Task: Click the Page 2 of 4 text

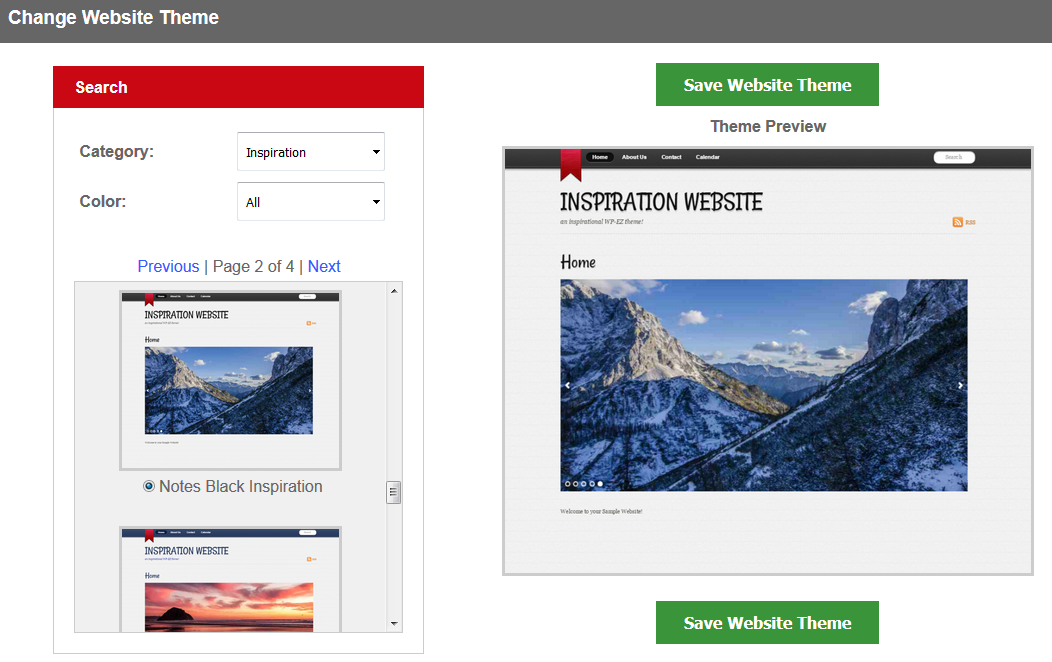Action: [254, 266]
